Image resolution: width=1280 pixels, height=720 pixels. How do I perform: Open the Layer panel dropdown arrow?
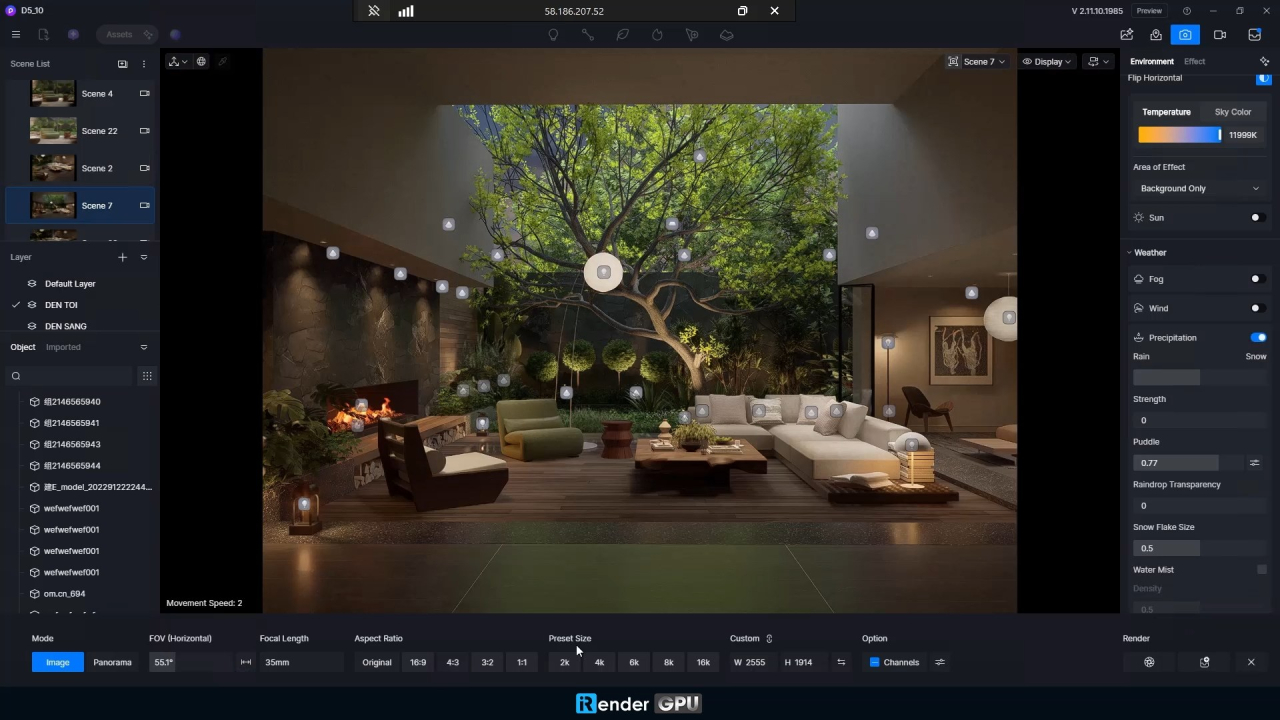pyautogui.click(x=144, y=257)
